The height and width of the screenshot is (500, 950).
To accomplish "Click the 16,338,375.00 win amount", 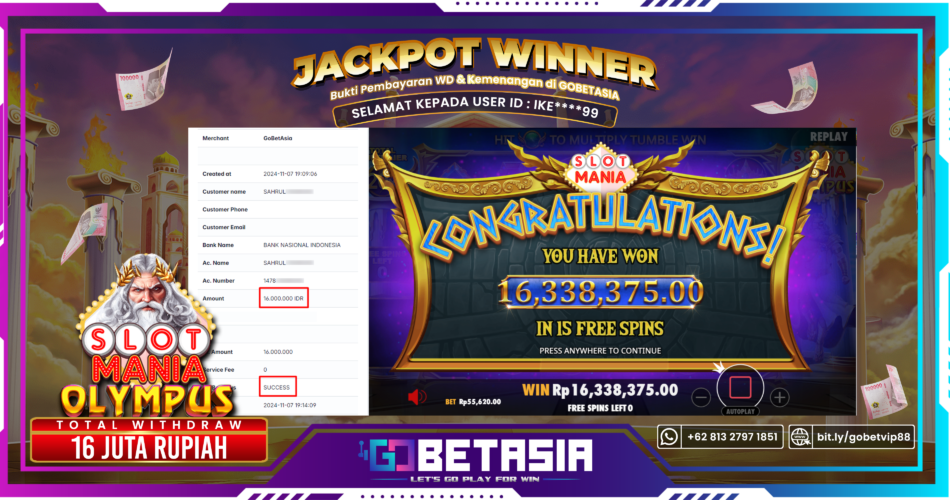I will pos(600,292).
